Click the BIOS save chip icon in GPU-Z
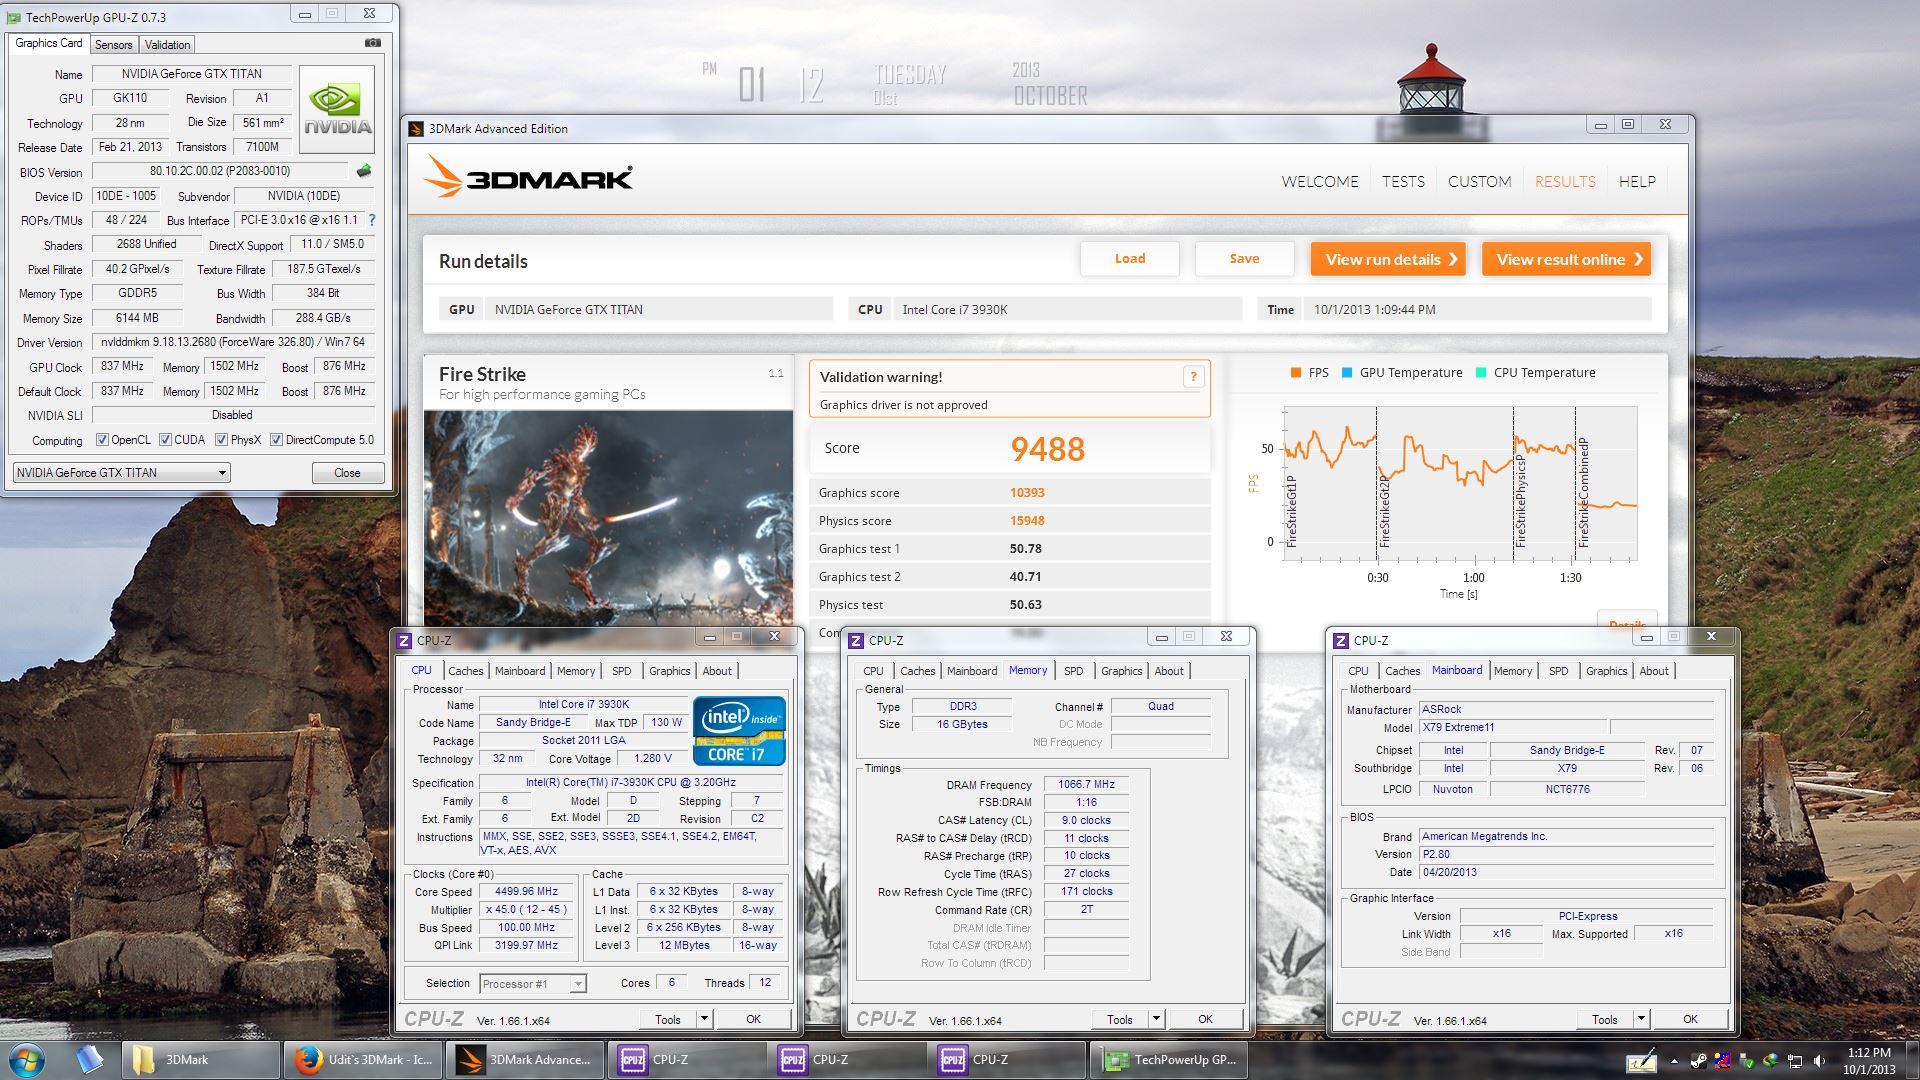Viewport: 1920px width, 1080px height. pos(363,171)
